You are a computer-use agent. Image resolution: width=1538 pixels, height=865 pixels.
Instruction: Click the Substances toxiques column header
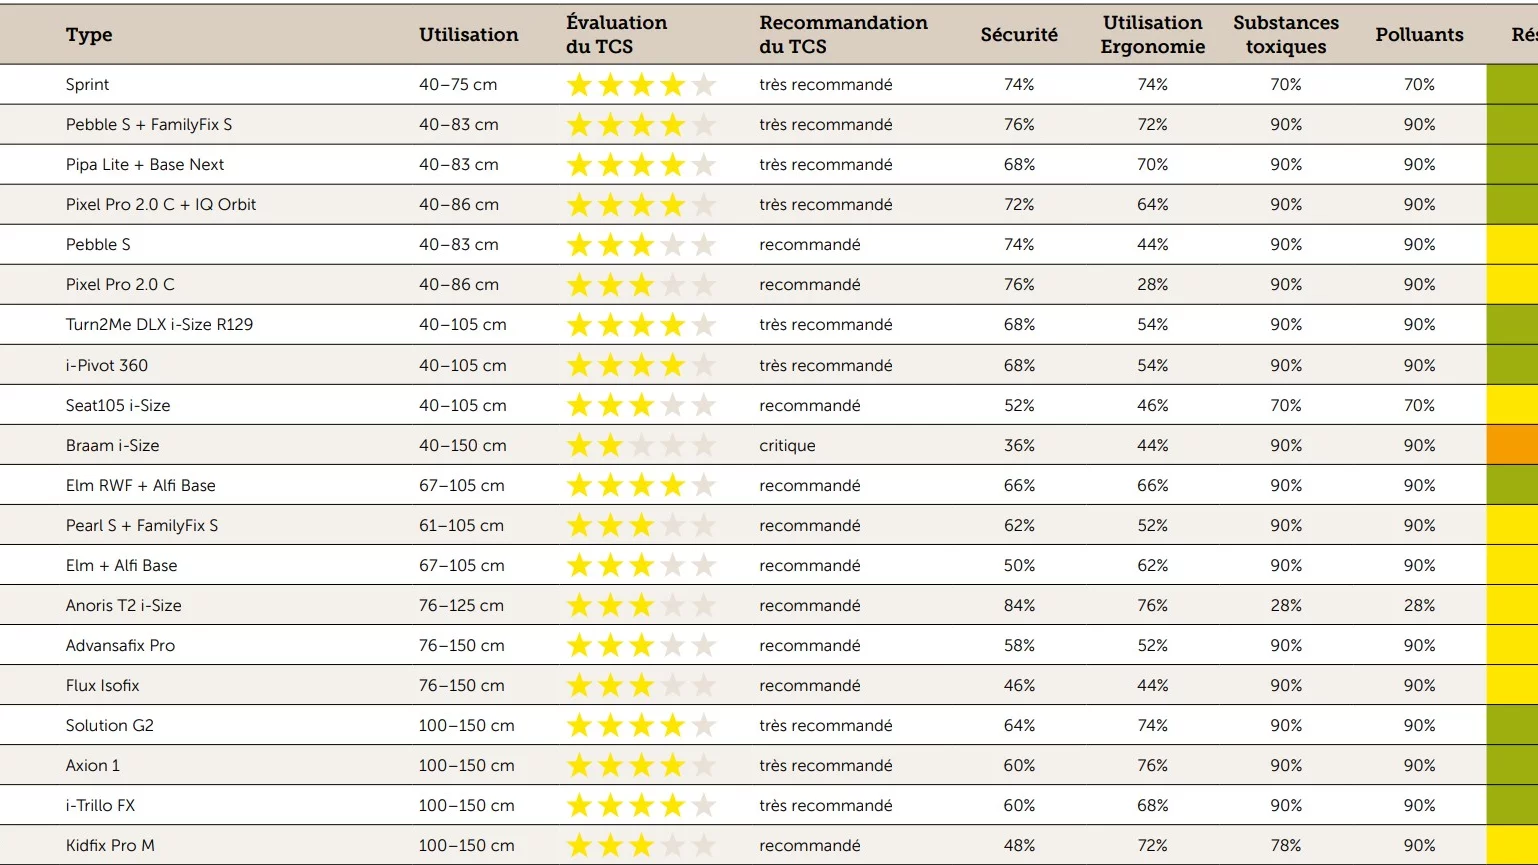(1285, 35)
